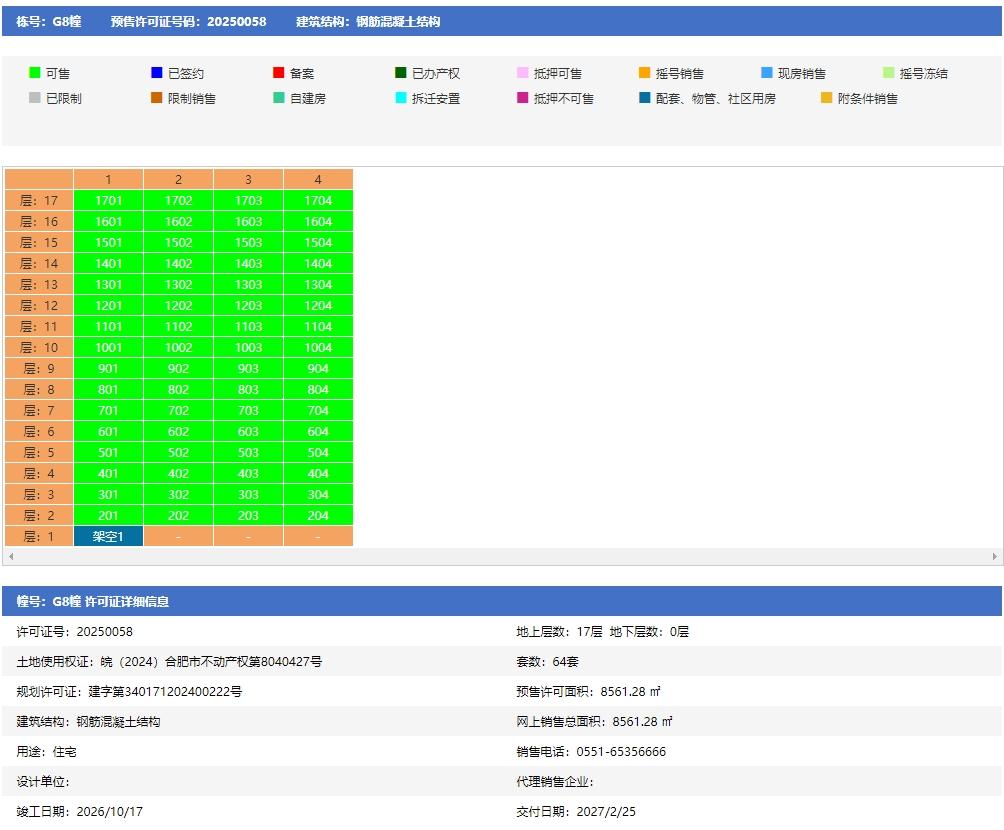Click the gray 已限制 legend swatch
Image resolution: width=1004 pixels, height=830 pixels.
(35, 97)
